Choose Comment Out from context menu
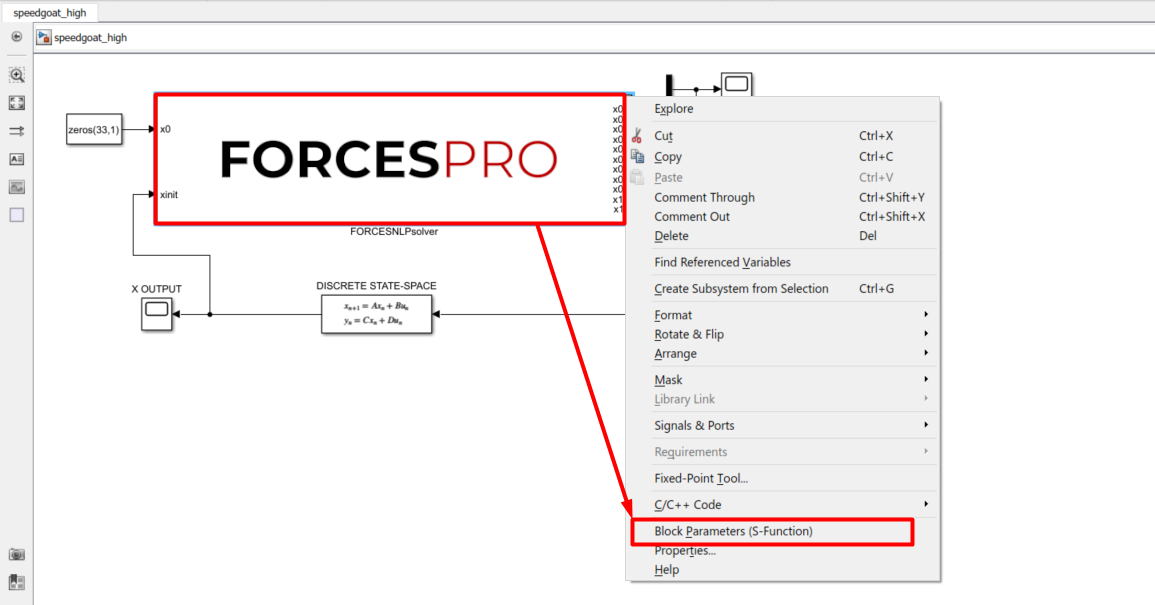 click(x=692, y=217)
